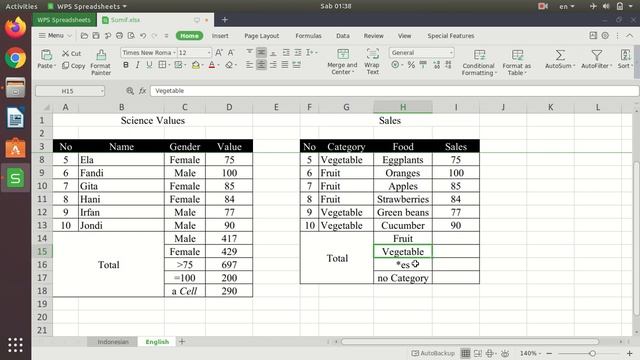Click the comma thousands separator icon
This screenshot has height=360, width=640.
click(423, 65)
